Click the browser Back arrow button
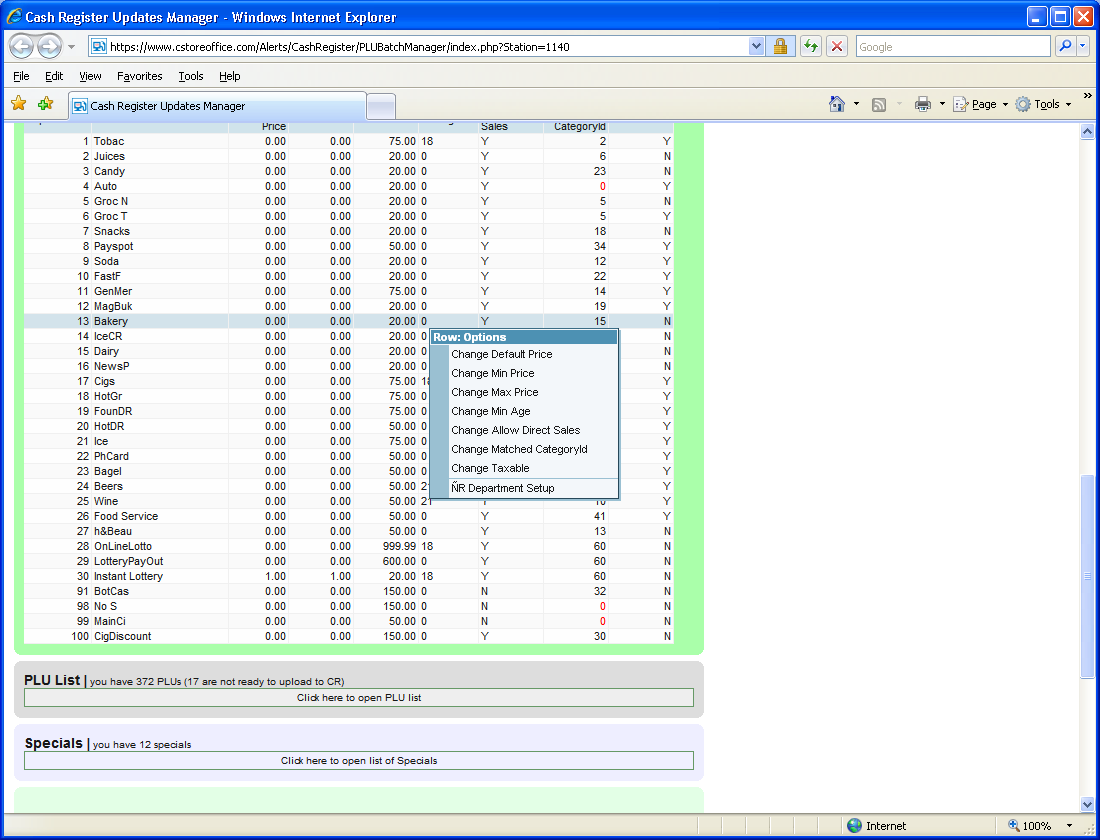Screen dimensions: 1100x840 22,47
